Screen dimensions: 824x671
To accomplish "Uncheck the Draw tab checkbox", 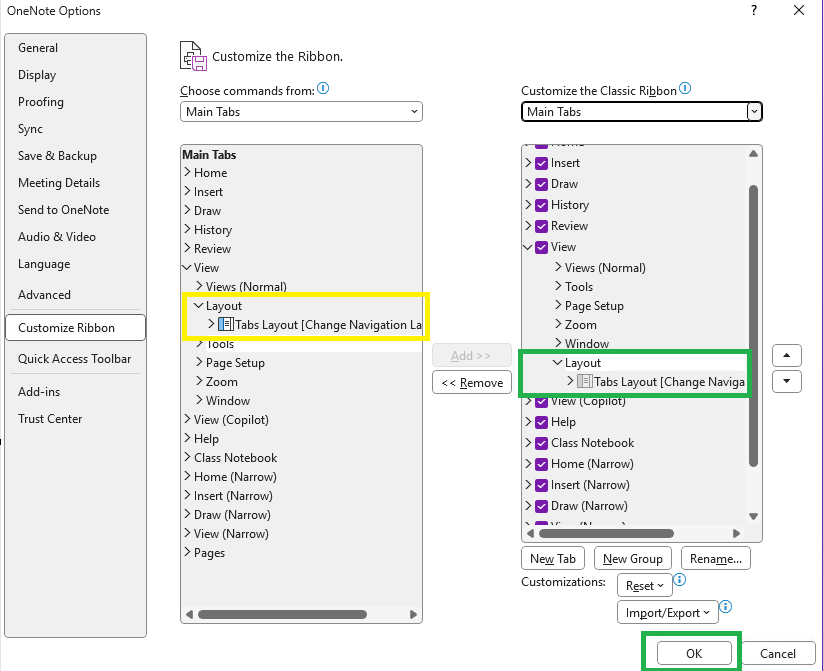I will [541, 184].
